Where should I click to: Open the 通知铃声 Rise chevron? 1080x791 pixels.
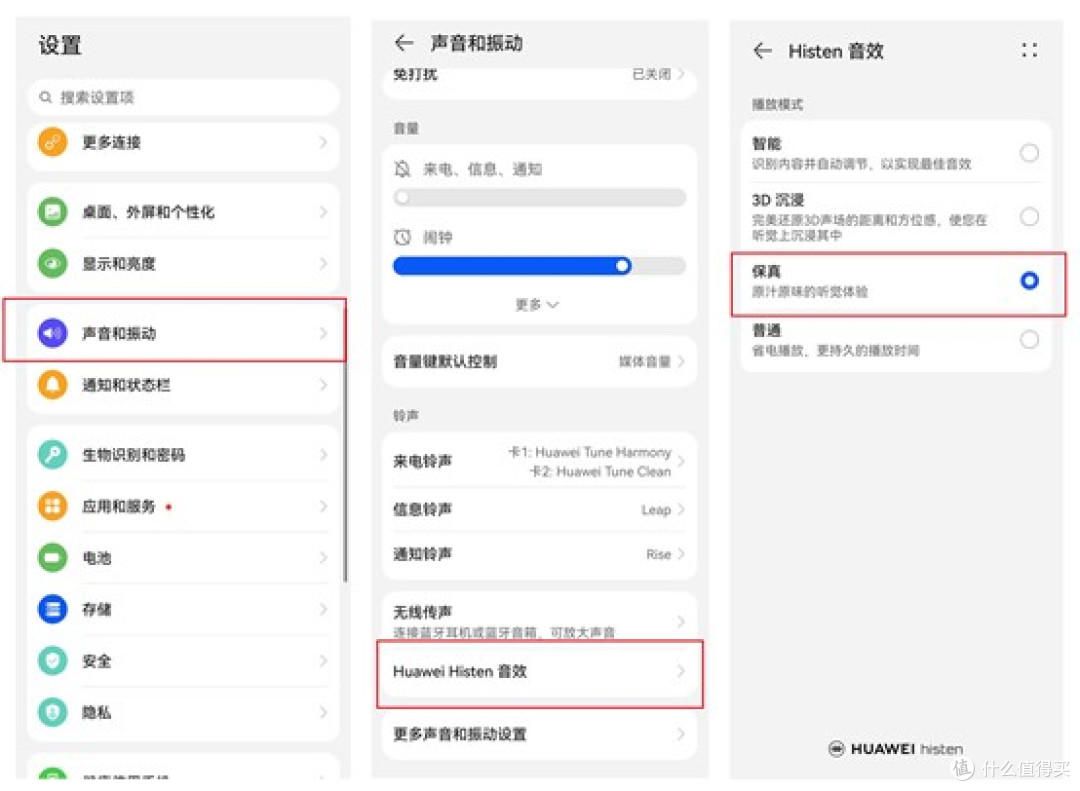[x=681, y=554]
